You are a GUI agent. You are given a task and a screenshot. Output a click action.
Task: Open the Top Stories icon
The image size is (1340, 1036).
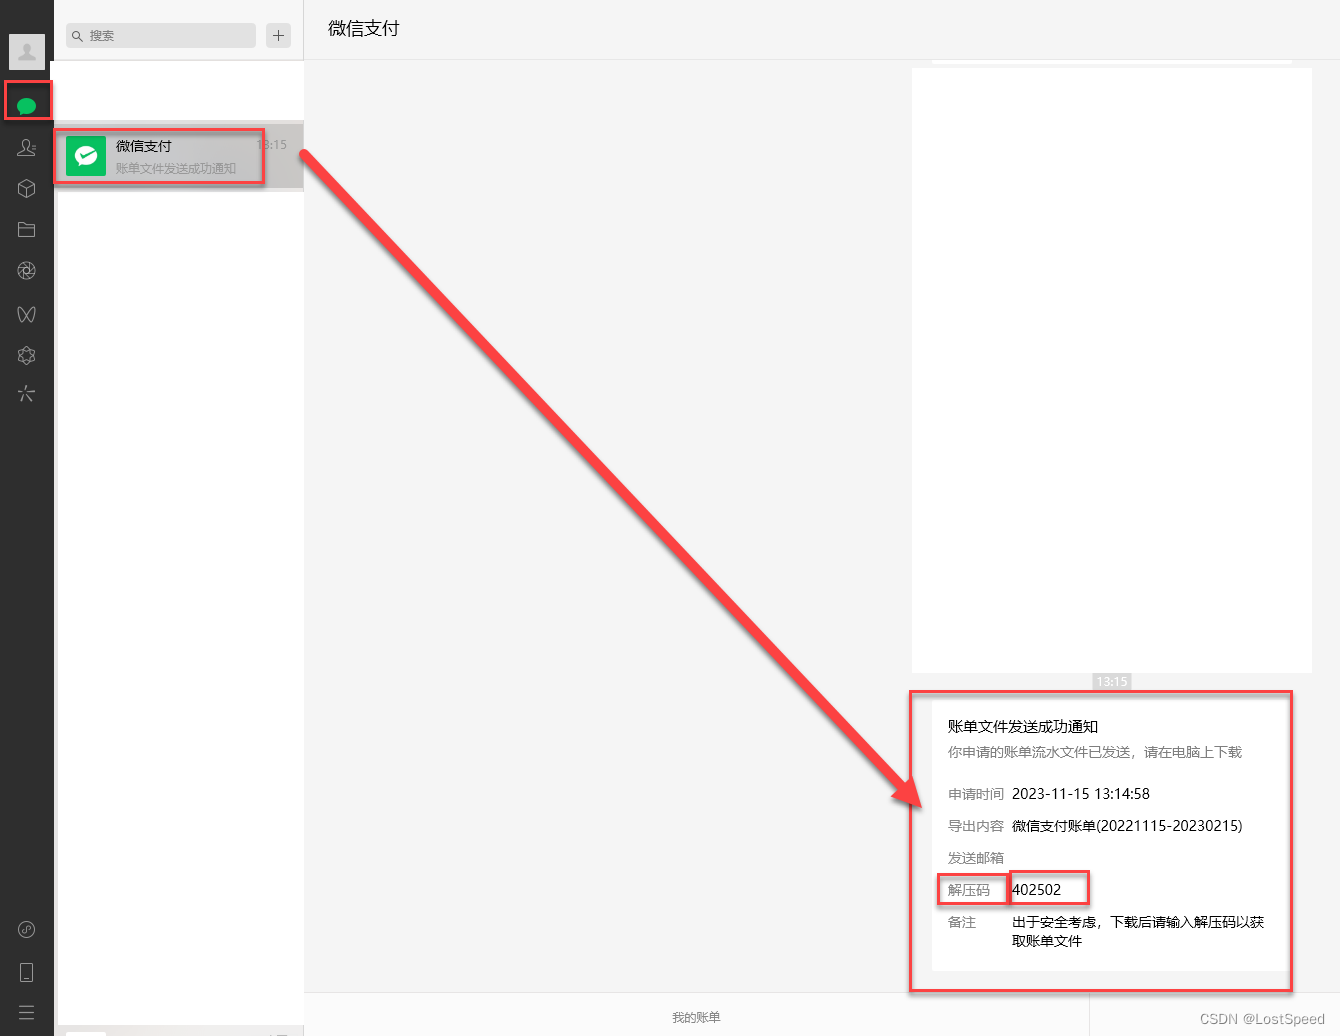27,355
